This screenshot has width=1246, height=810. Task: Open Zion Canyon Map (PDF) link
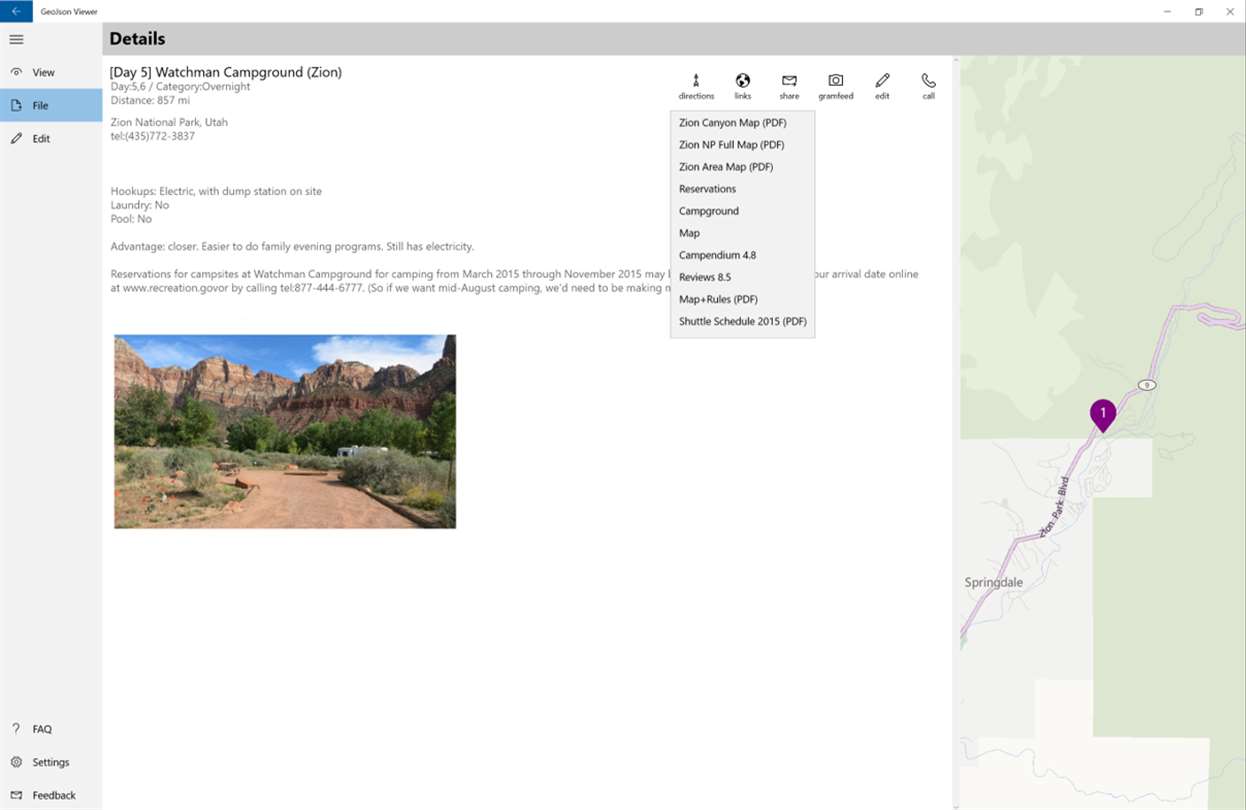click(x=742, y=123)
